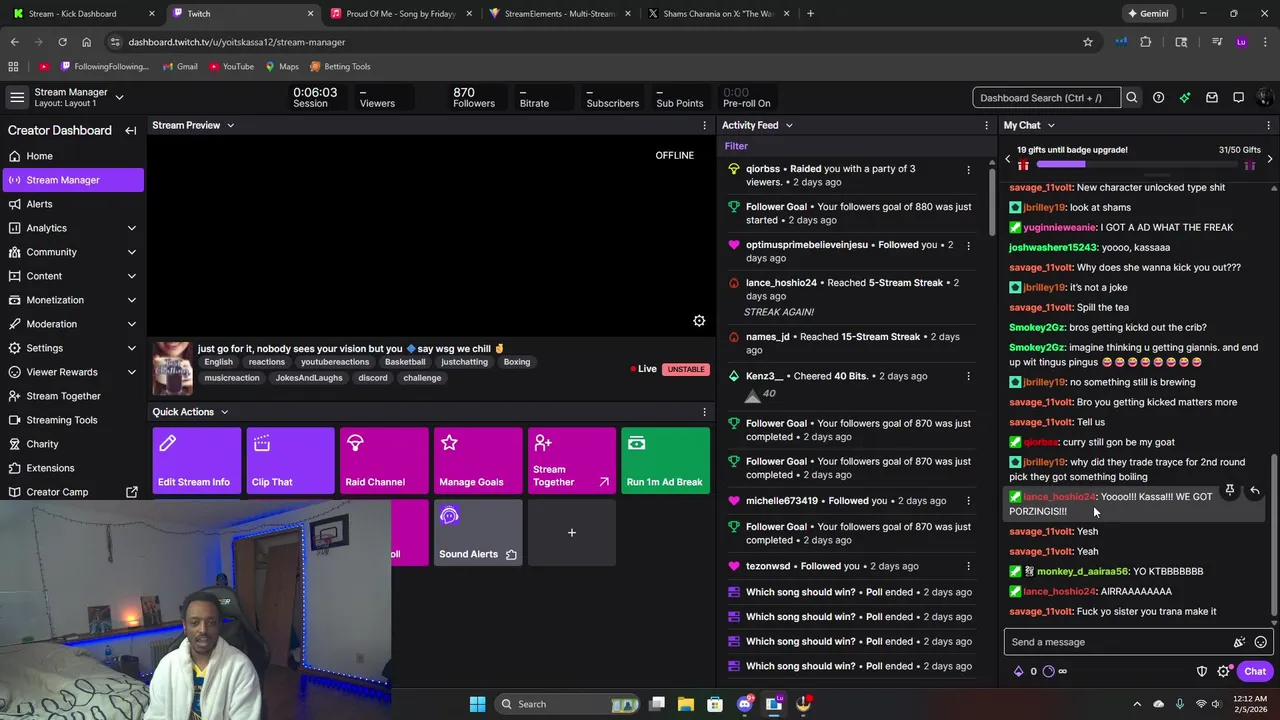
Task: Open the Stream Preview dropdown chevron
Action: click(230, 126)
